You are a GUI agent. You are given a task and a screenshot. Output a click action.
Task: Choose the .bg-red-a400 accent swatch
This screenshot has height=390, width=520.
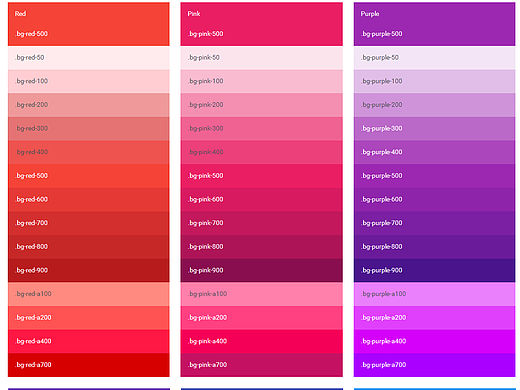coord(89,342)
